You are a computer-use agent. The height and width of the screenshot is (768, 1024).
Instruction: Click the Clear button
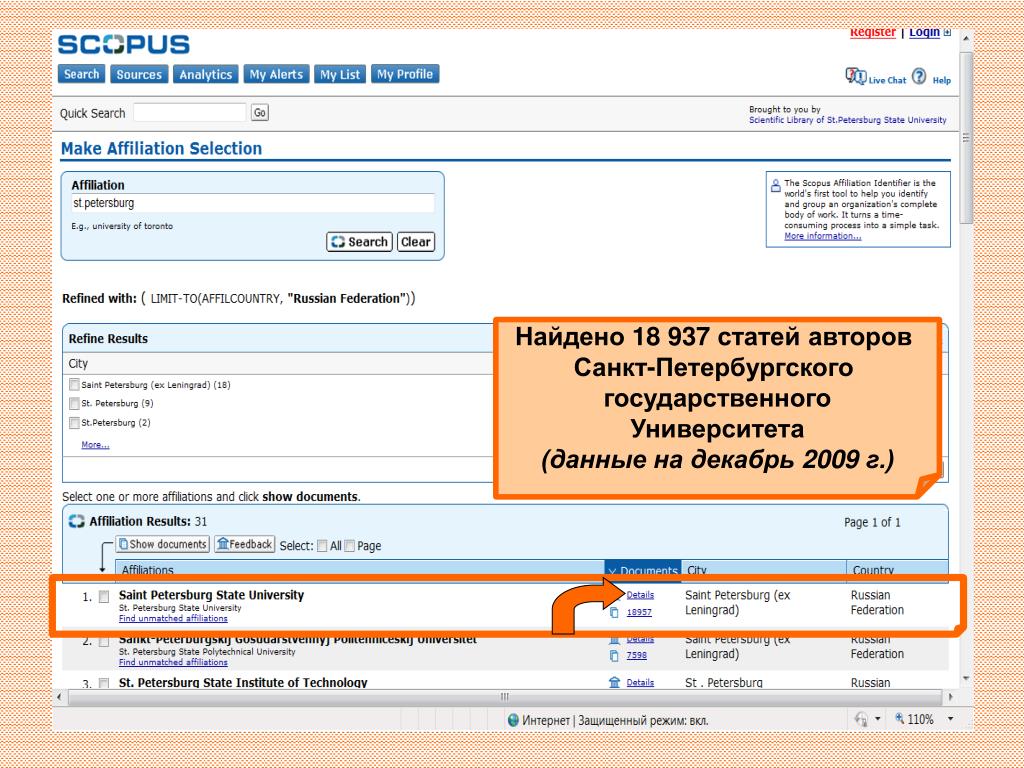click(x=415, y=242)
